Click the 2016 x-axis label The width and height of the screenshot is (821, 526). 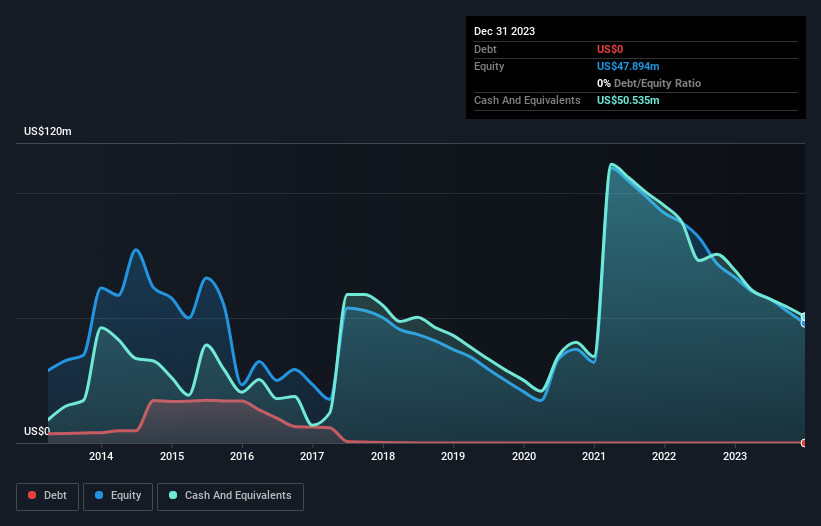(242, 456)
